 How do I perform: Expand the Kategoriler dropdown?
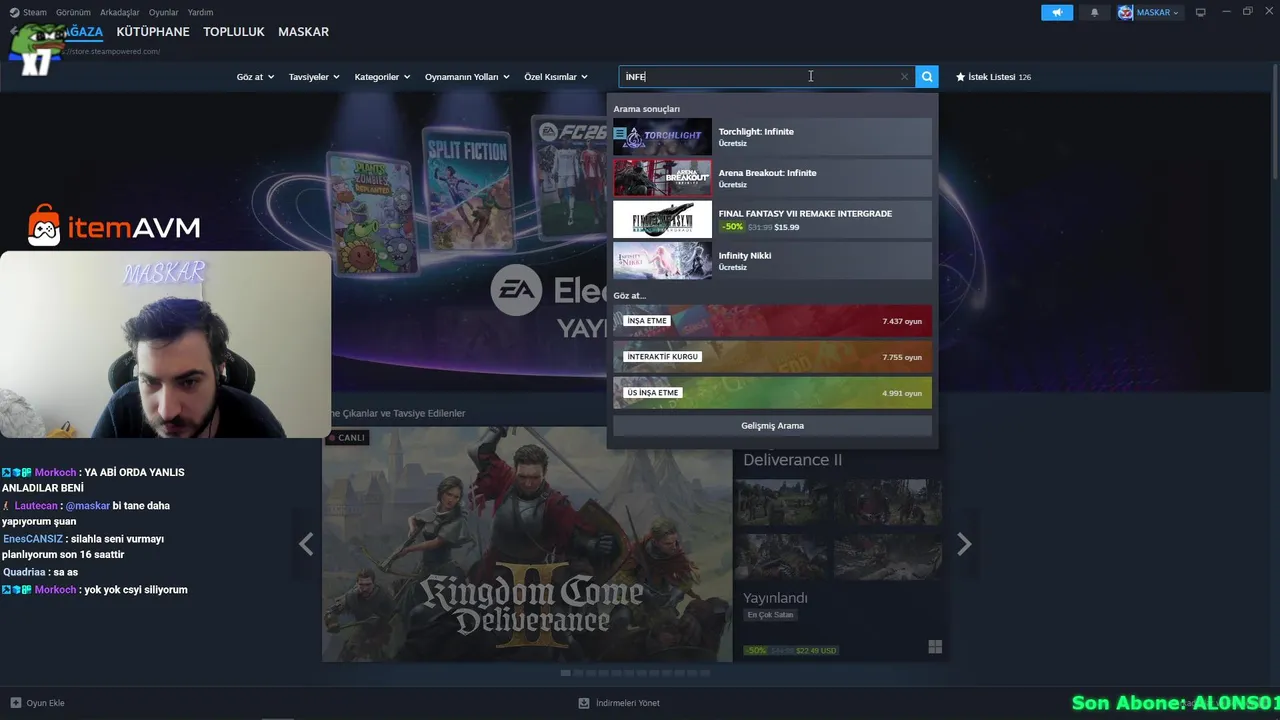382,77
